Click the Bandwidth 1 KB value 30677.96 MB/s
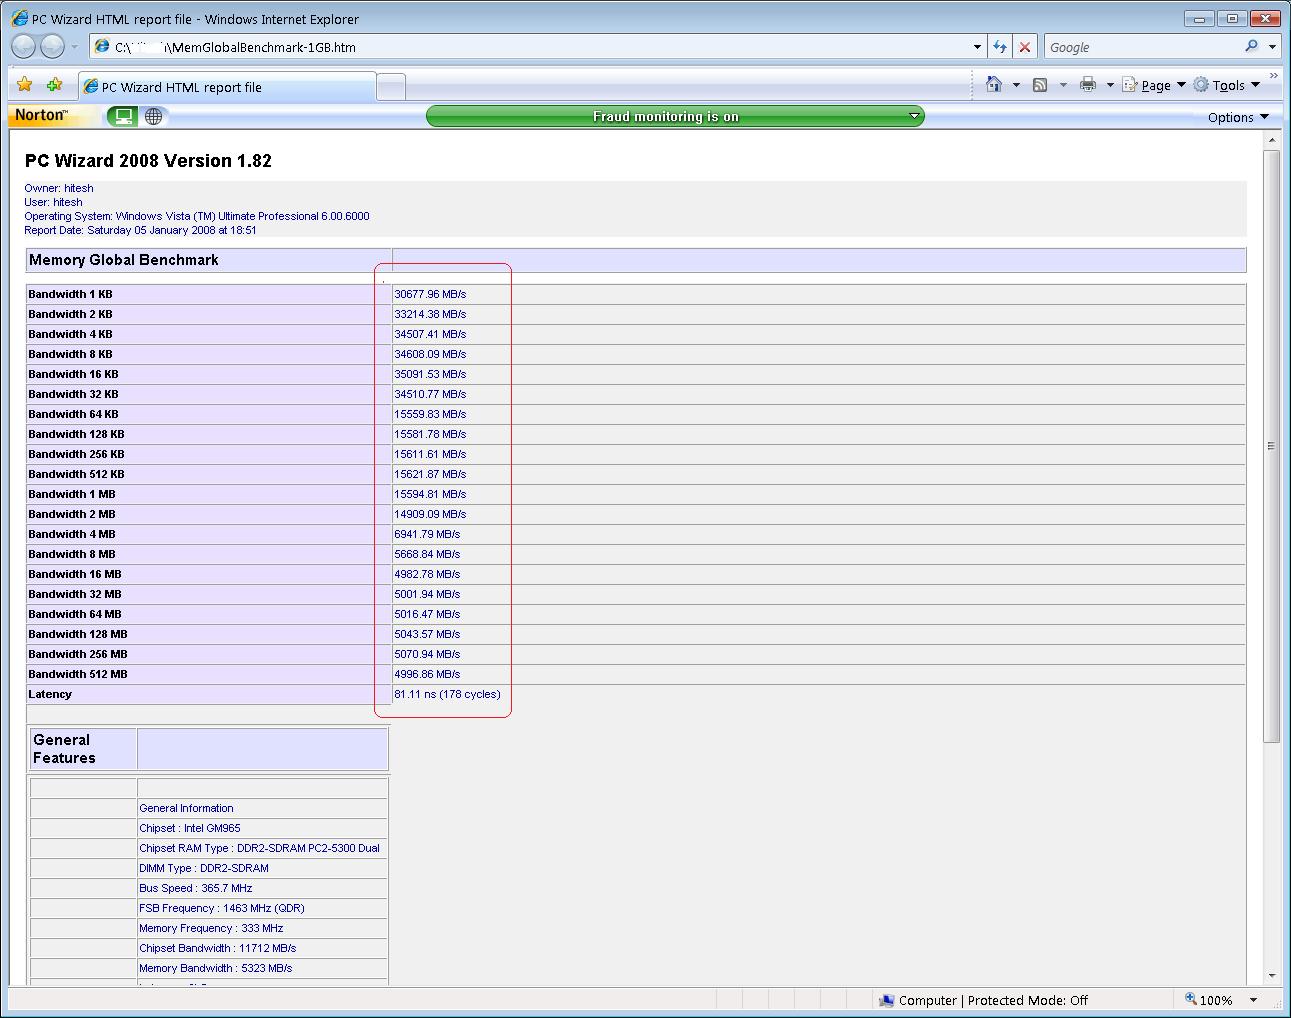This screenshot has height=1018, width=1291. pyautogui.click(x=430, y=294)
